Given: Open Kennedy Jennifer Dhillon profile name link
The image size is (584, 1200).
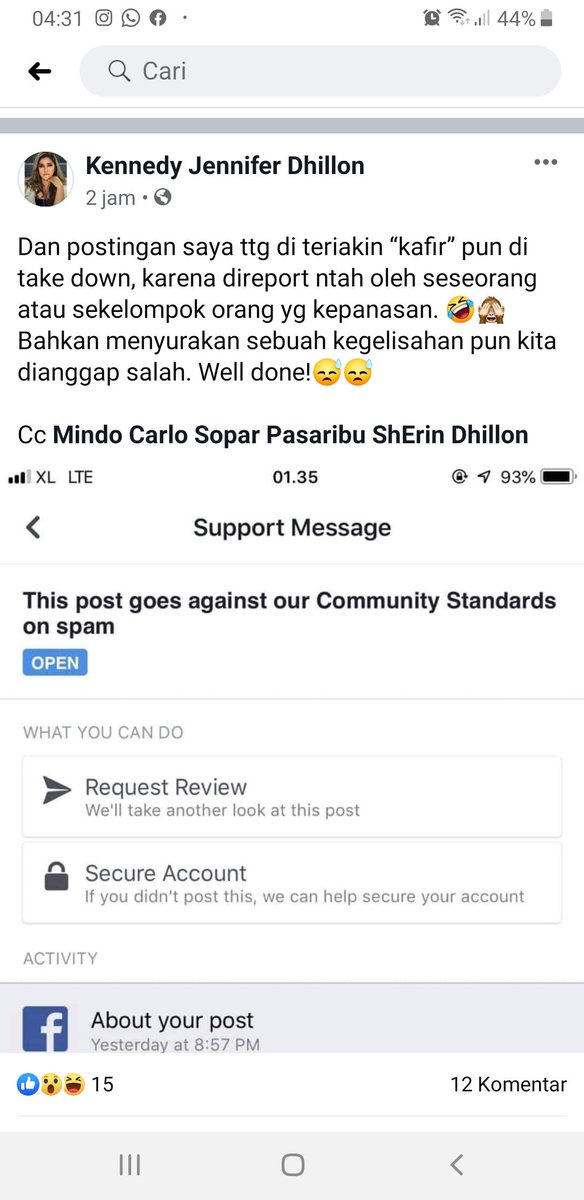Looking at the screenshot, I should click(225, 165).
